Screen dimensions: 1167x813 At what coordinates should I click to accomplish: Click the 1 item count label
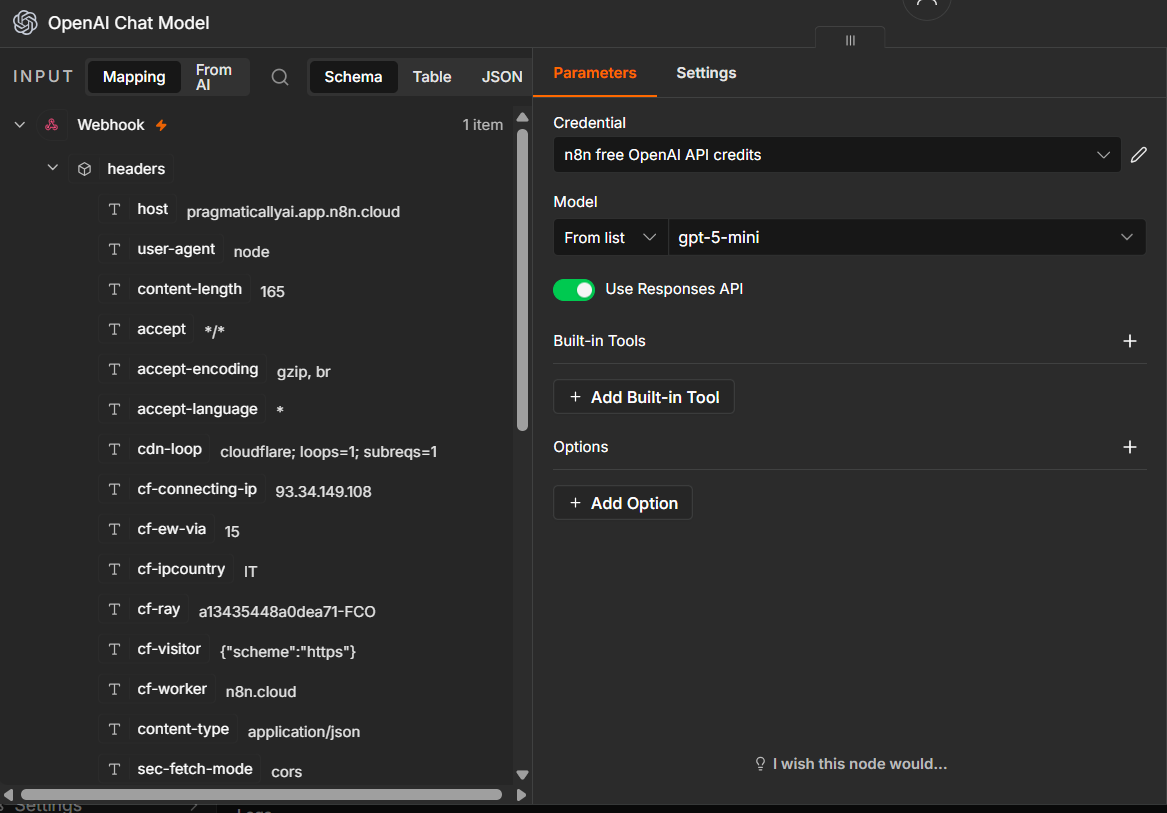pyautogui.click(x=483, y=125)
